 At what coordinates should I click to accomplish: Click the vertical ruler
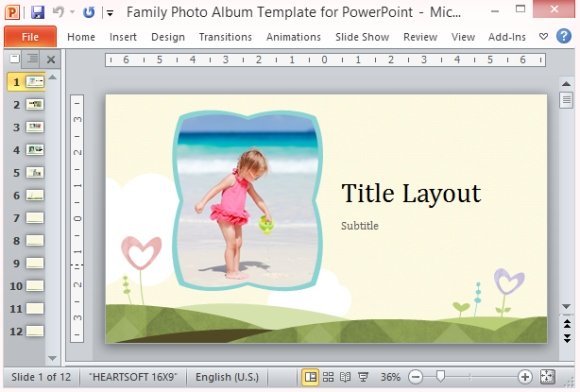77,218
